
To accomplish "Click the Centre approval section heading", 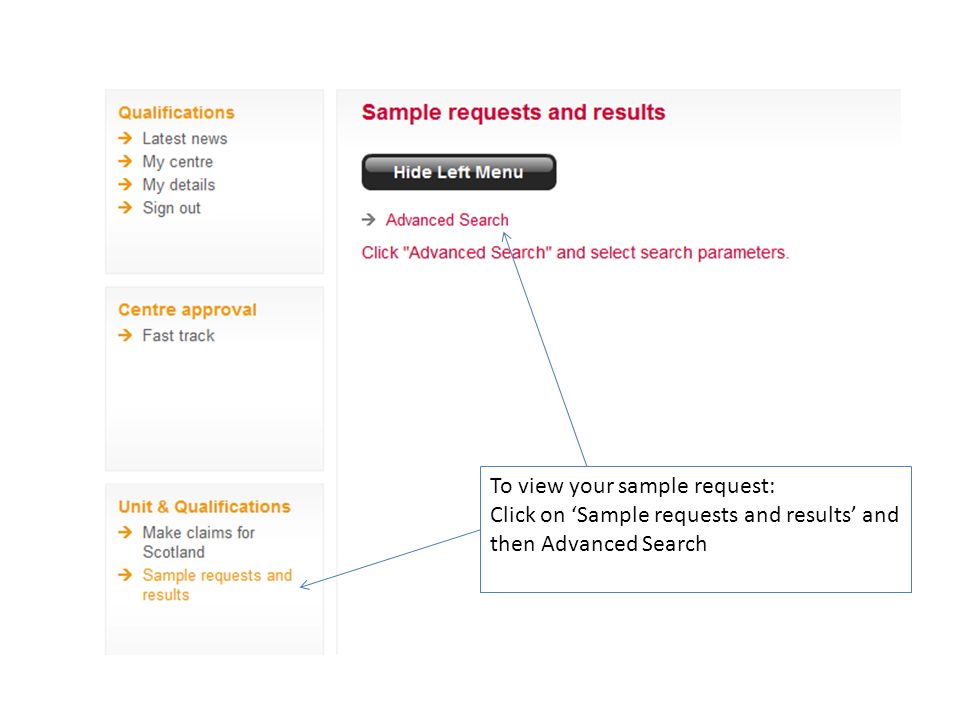I will (187, 310).
